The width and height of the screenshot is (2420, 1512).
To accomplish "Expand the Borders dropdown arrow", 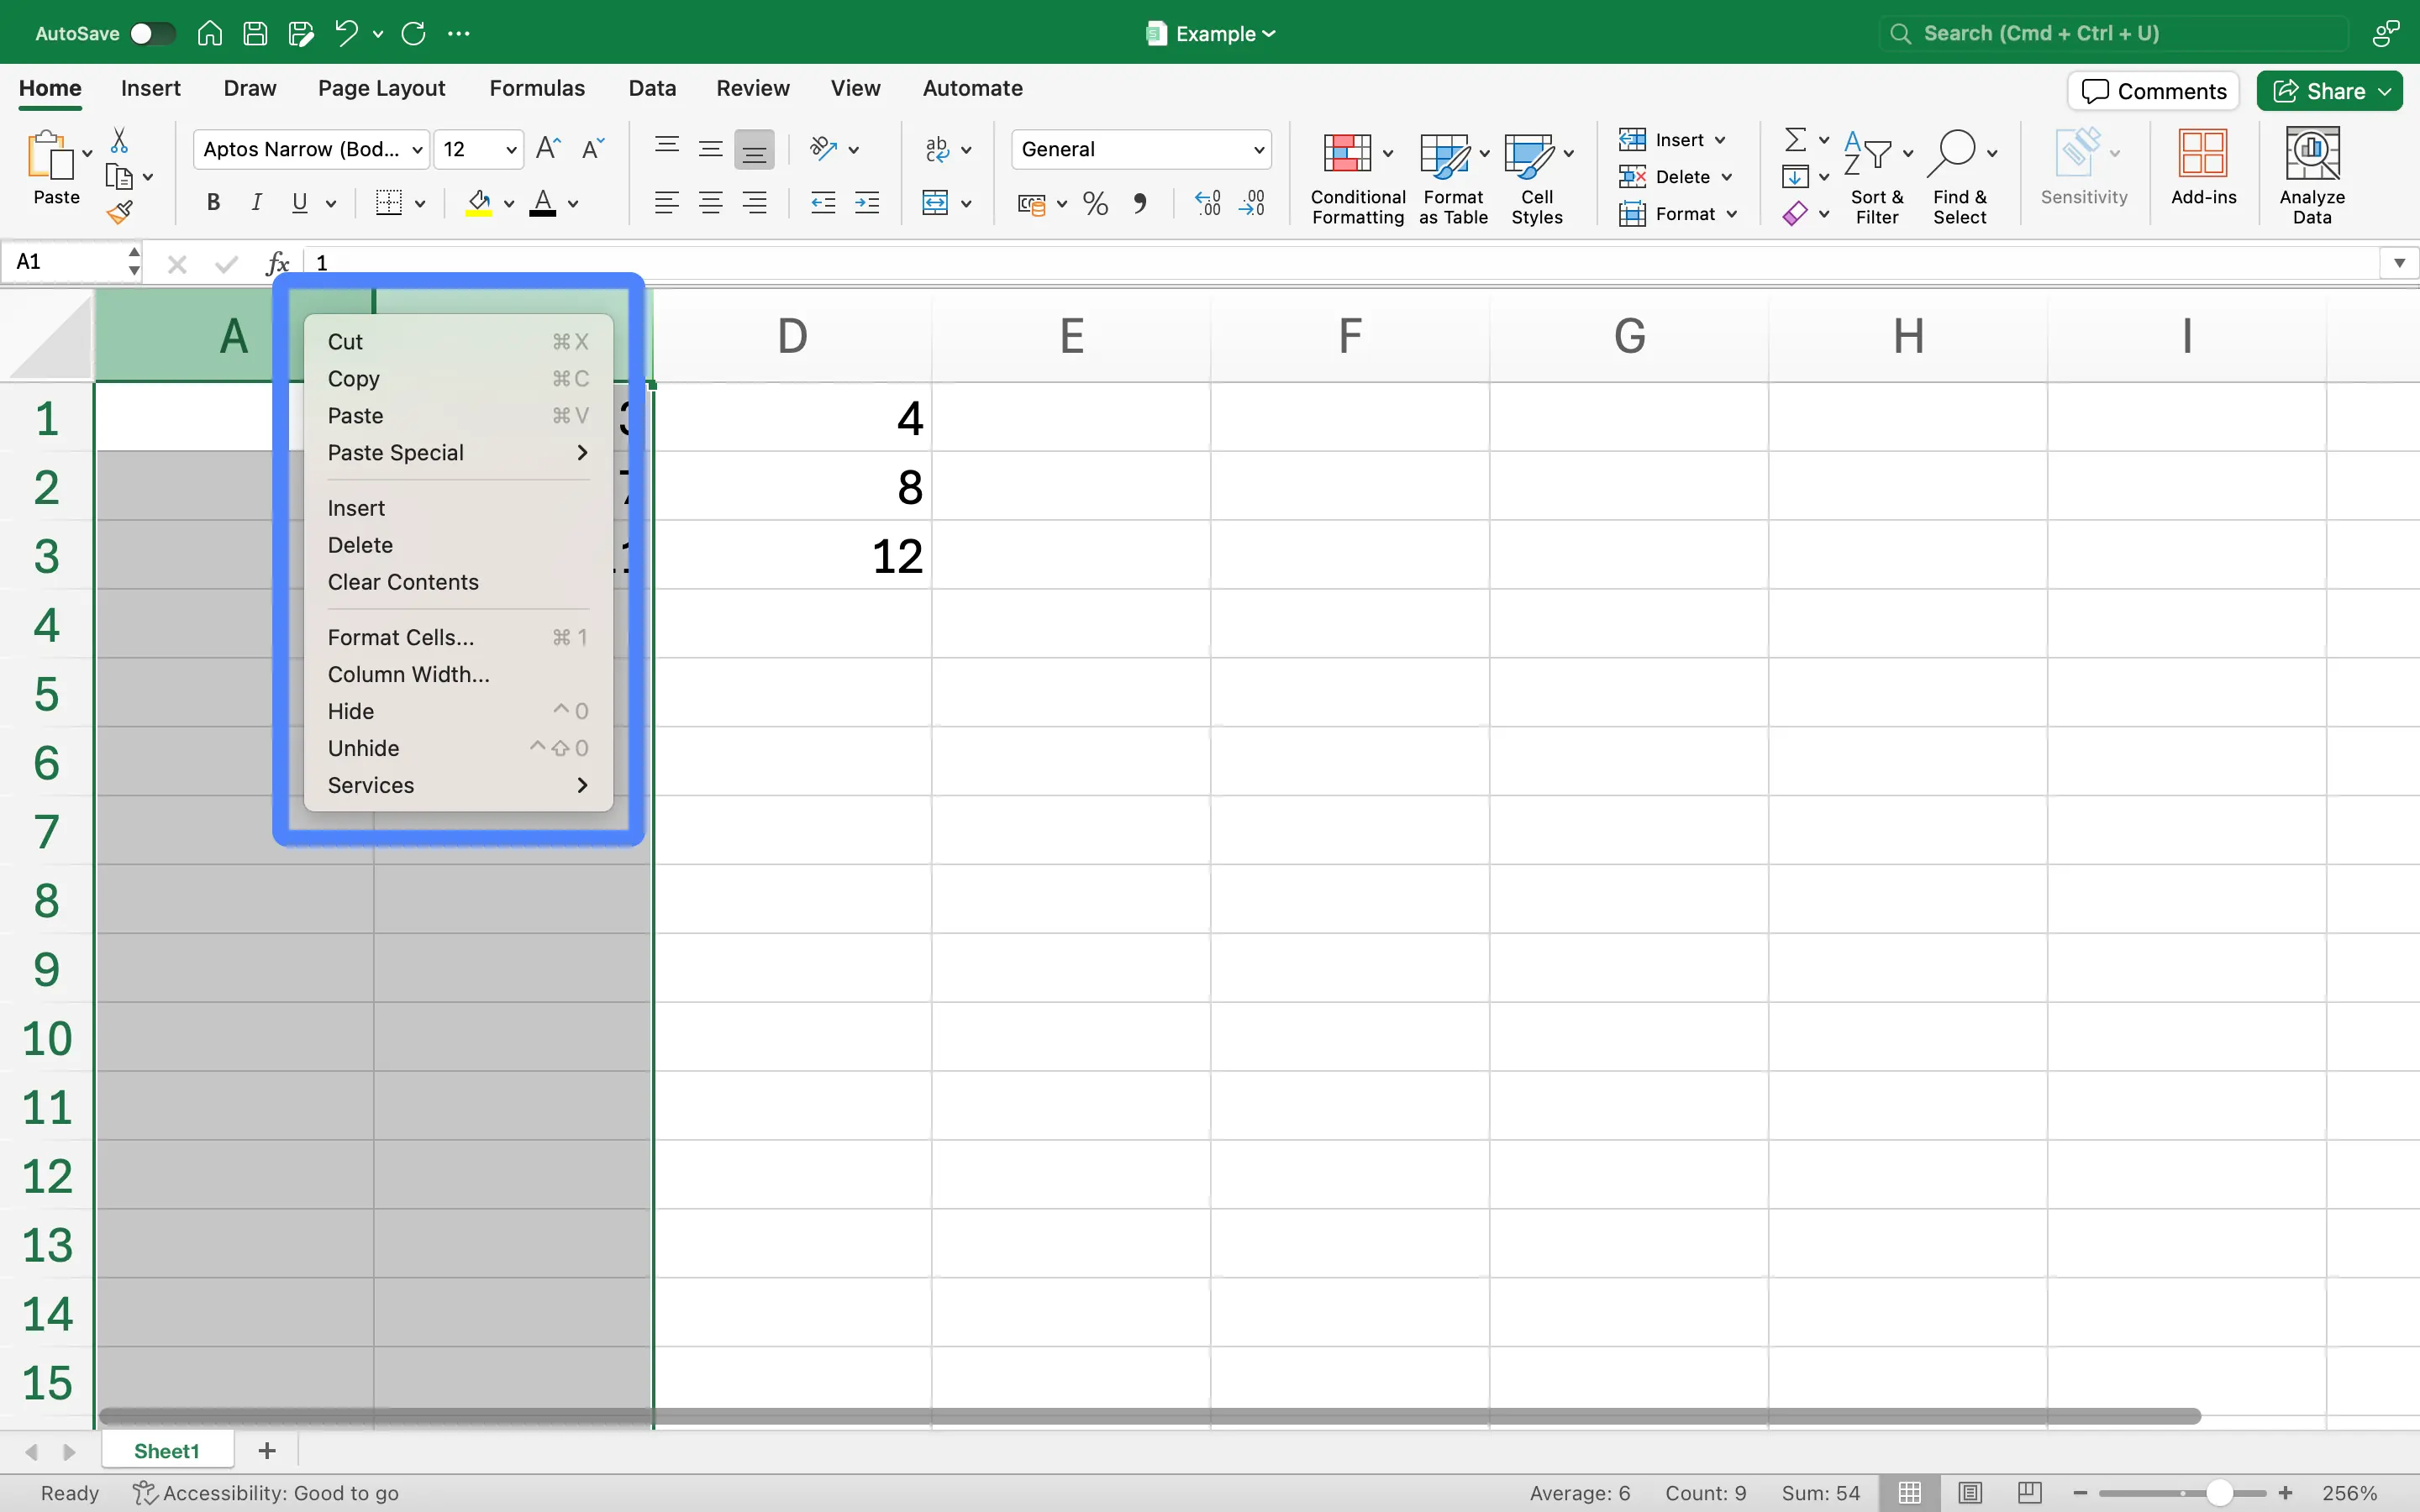I will 420,204.
